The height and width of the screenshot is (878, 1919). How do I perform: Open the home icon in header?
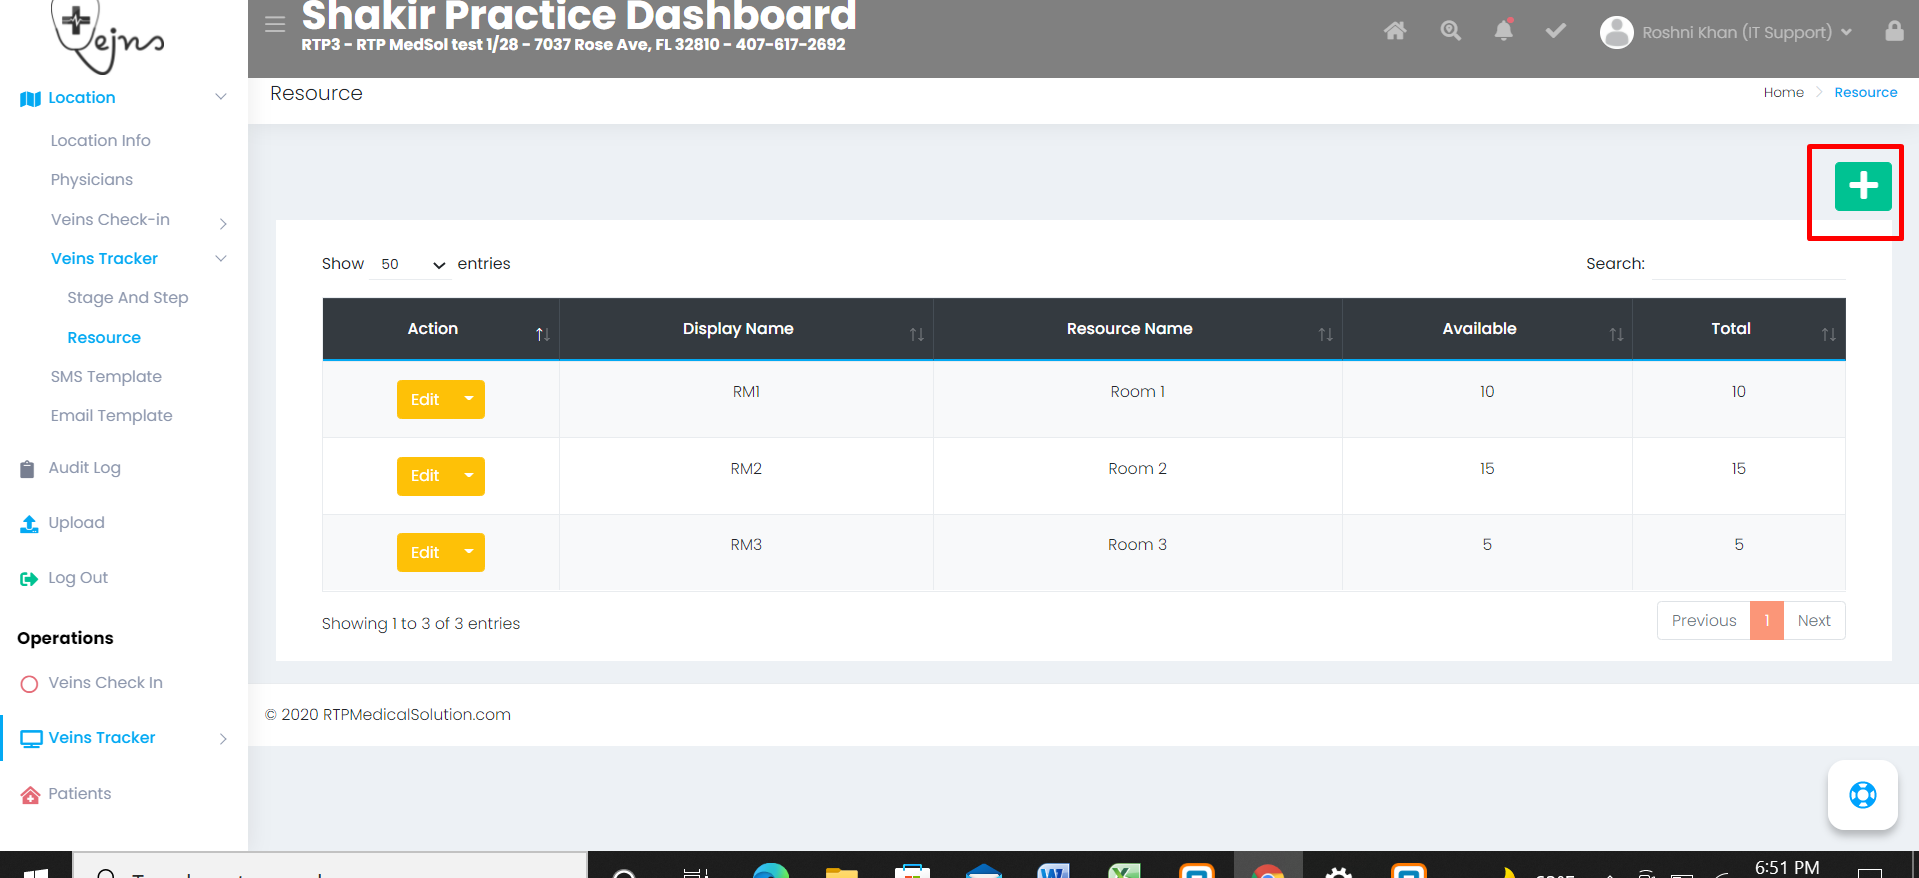[x=1395, y=32]
